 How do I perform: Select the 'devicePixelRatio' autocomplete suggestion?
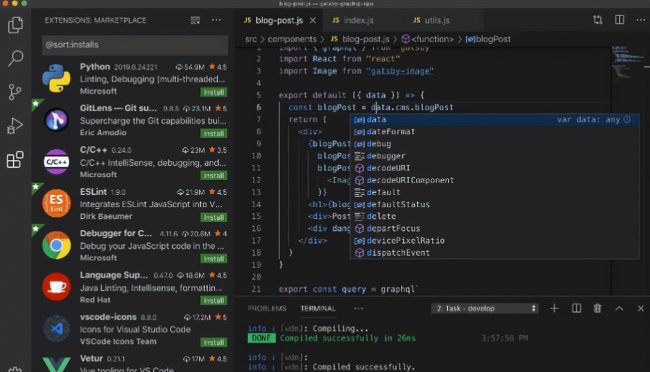click(494, 241)
